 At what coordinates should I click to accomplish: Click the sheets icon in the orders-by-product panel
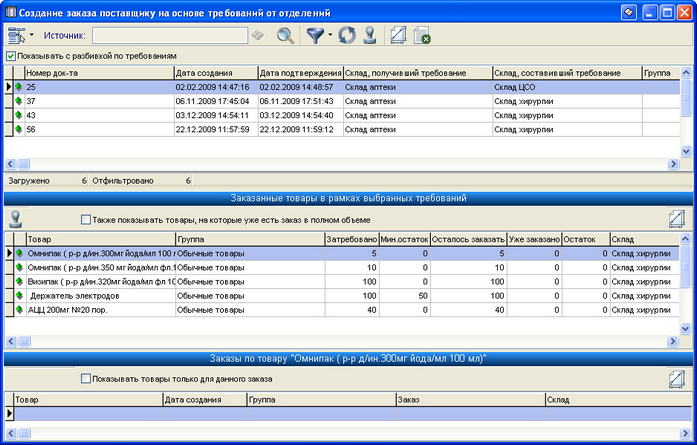[677, 379]
